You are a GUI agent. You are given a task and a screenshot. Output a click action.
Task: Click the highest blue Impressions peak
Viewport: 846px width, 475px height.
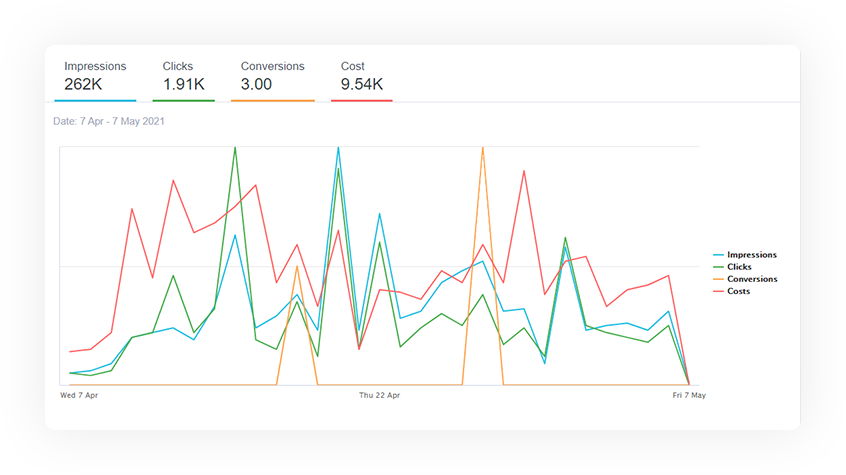tap(338, 148)
